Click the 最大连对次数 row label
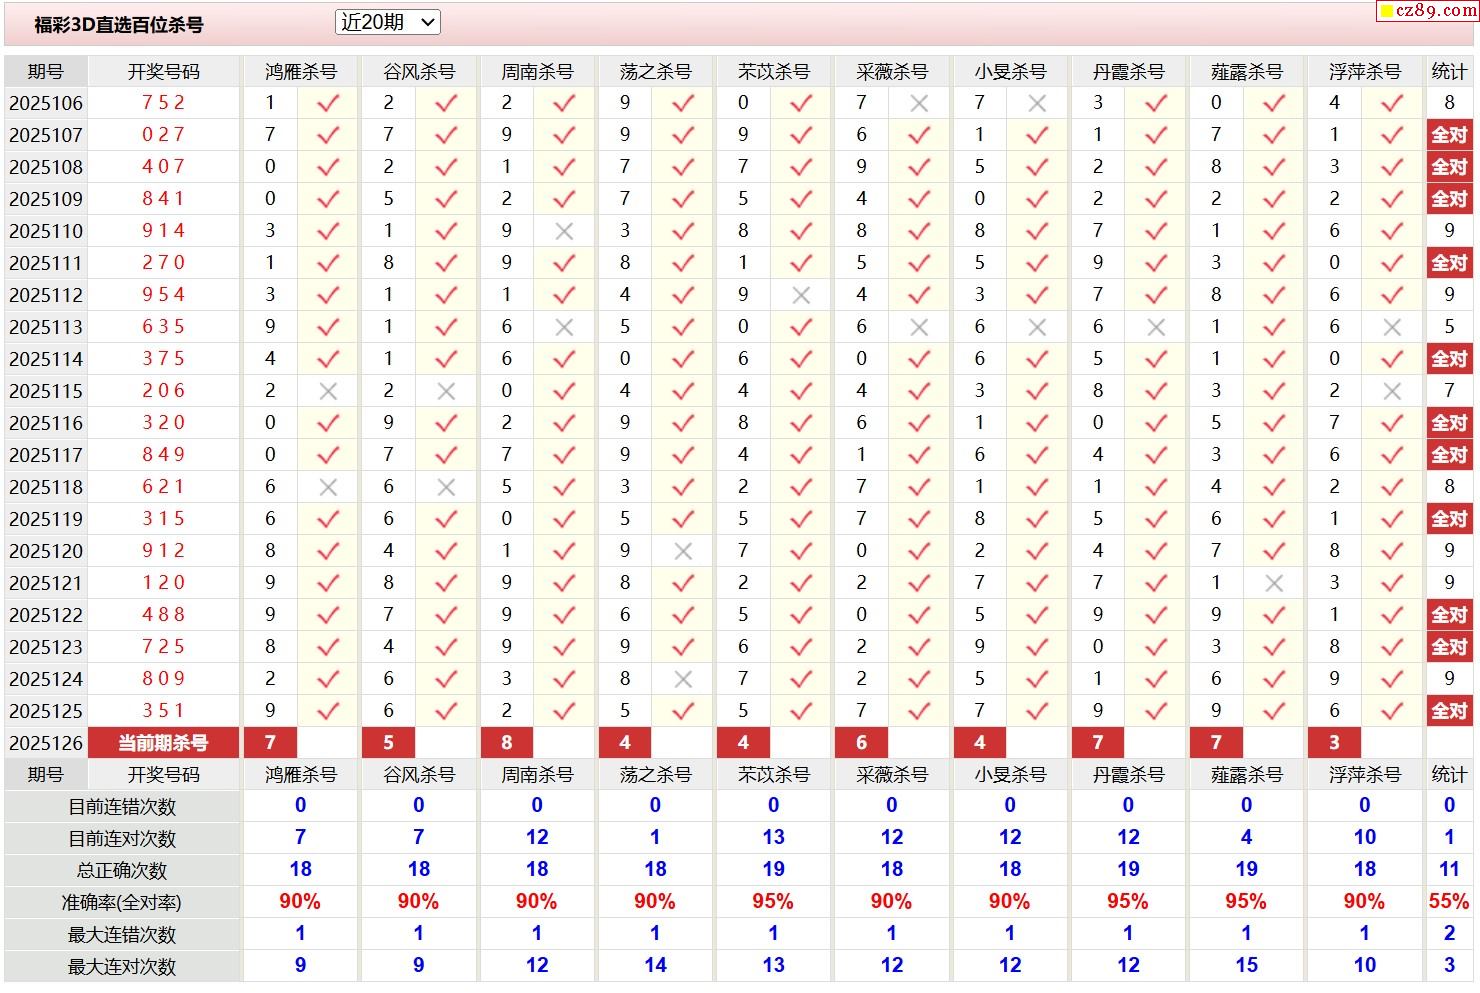 tap(122, 967)
